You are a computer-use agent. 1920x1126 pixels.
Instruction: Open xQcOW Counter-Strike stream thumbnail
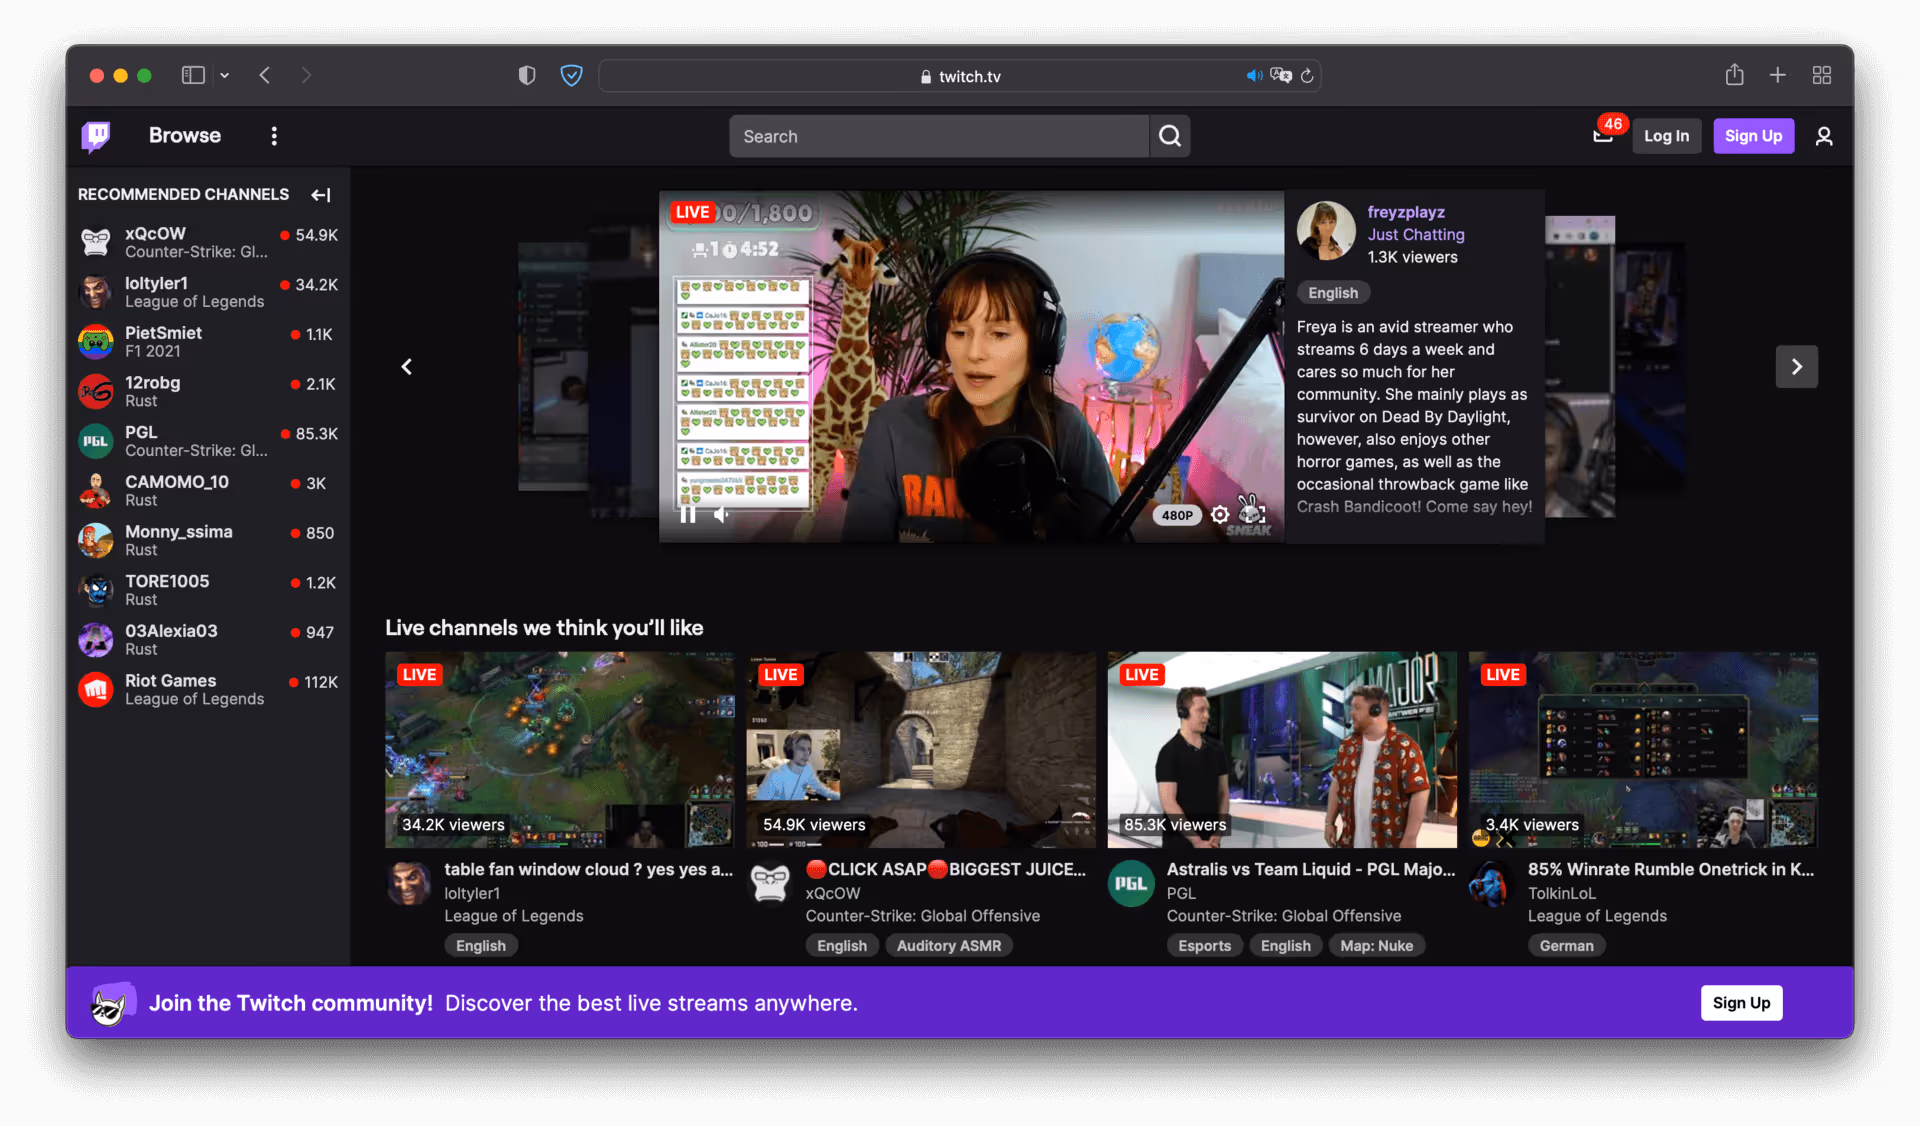tap(921, 750)
